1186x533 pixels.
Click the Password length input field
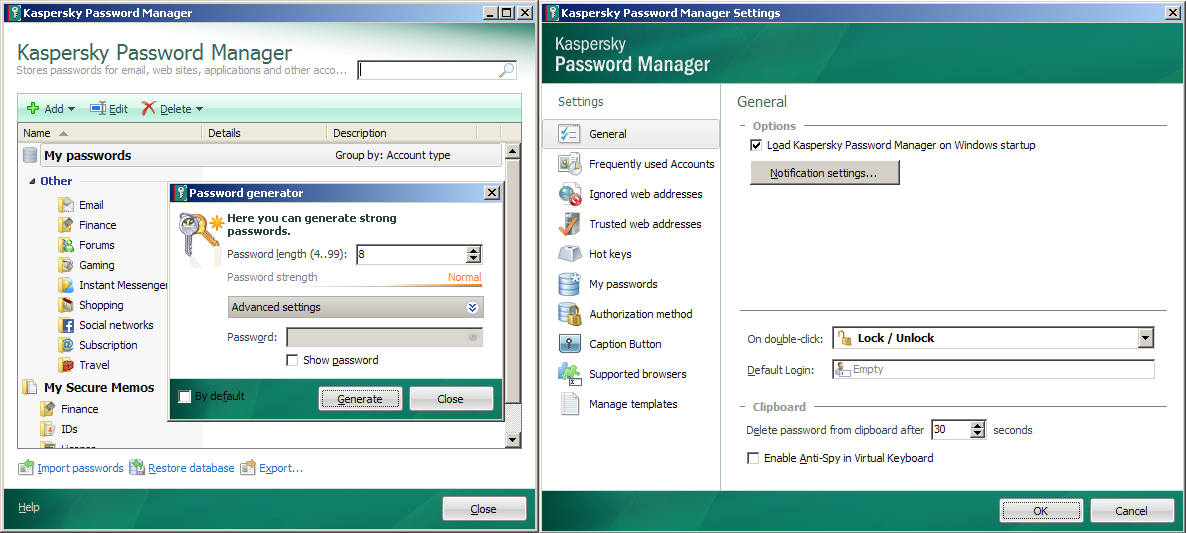coord(411,255)
